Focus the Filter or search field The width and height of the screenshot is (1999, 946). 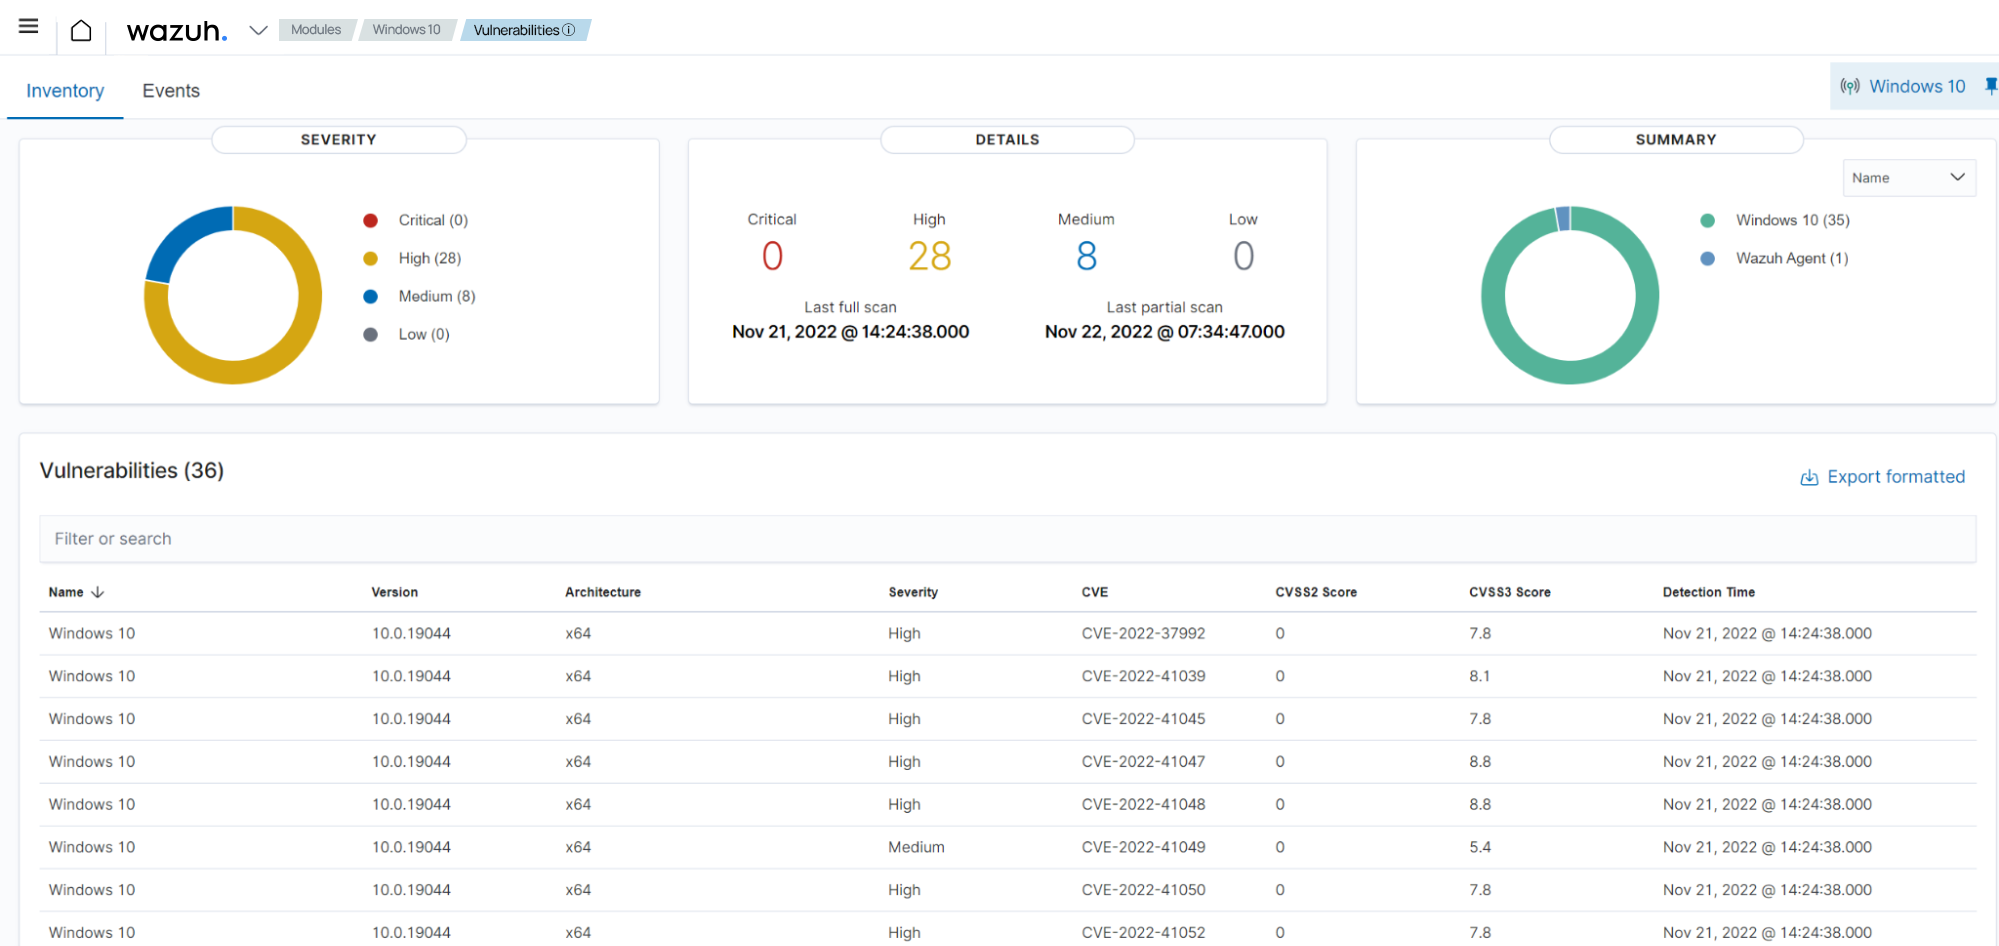point(1008,539)
